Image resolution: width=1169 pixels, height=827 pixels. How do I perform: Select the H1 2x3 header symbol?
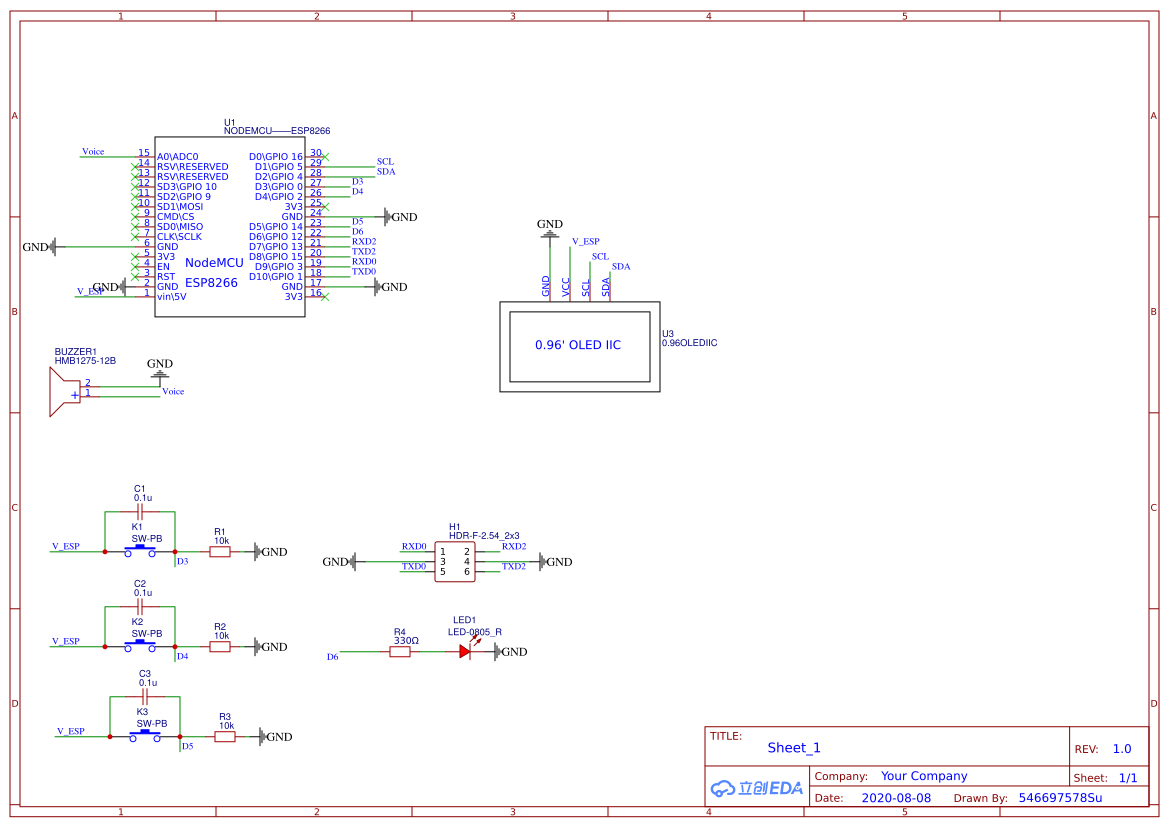(455, 562)
